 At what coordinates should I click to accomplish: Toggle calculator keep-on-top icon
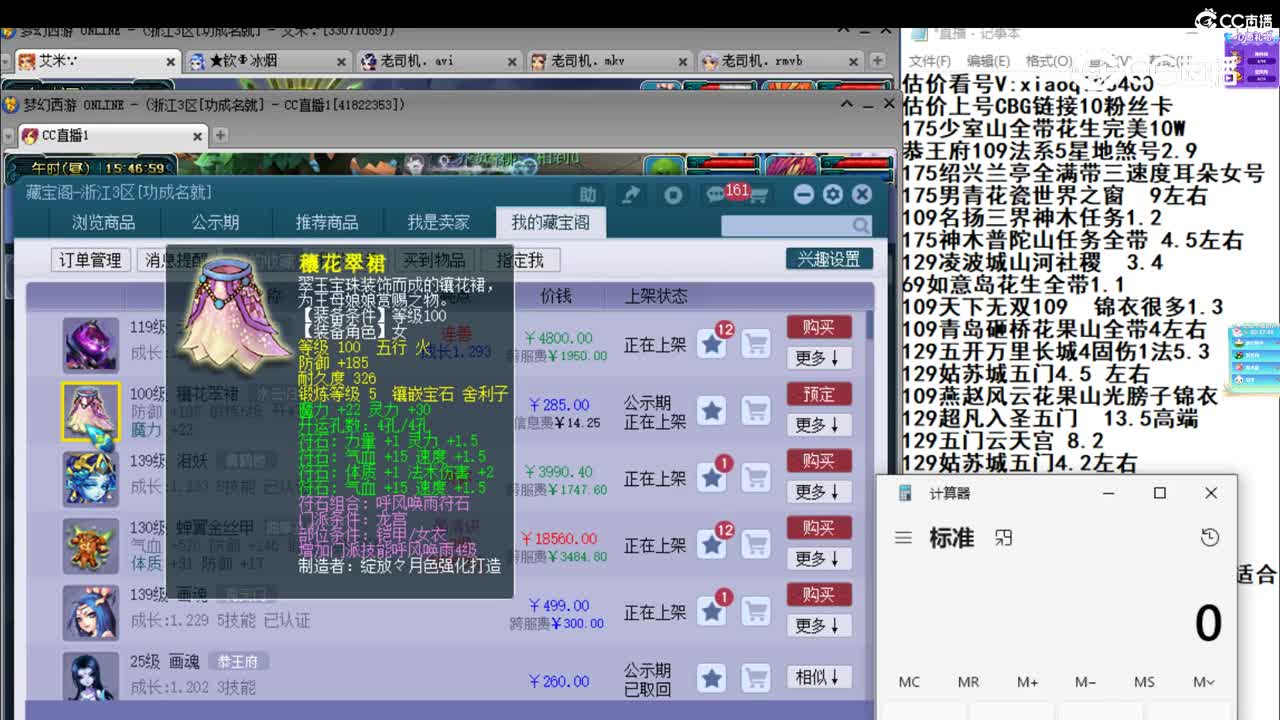(x=1004, y=538)
